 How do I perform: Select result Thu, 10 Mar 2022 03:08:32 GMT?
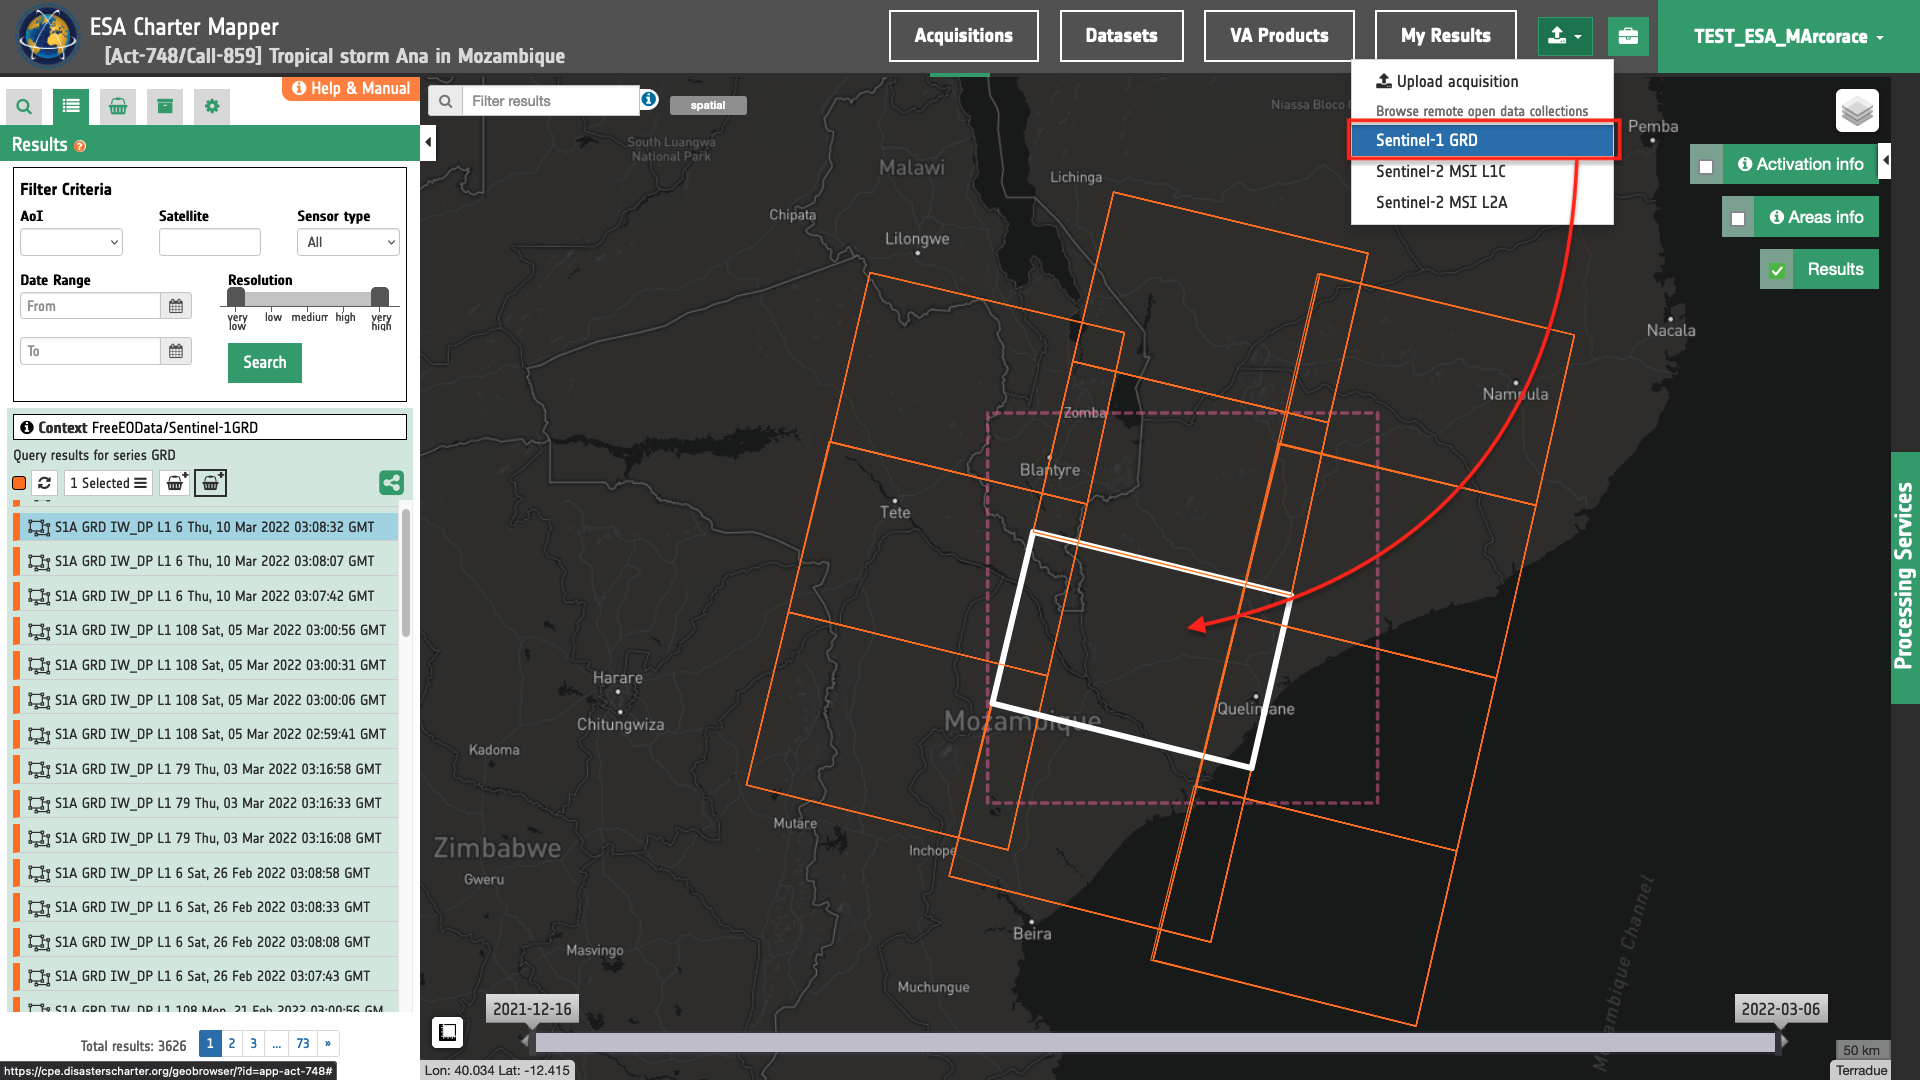(206, 527)
